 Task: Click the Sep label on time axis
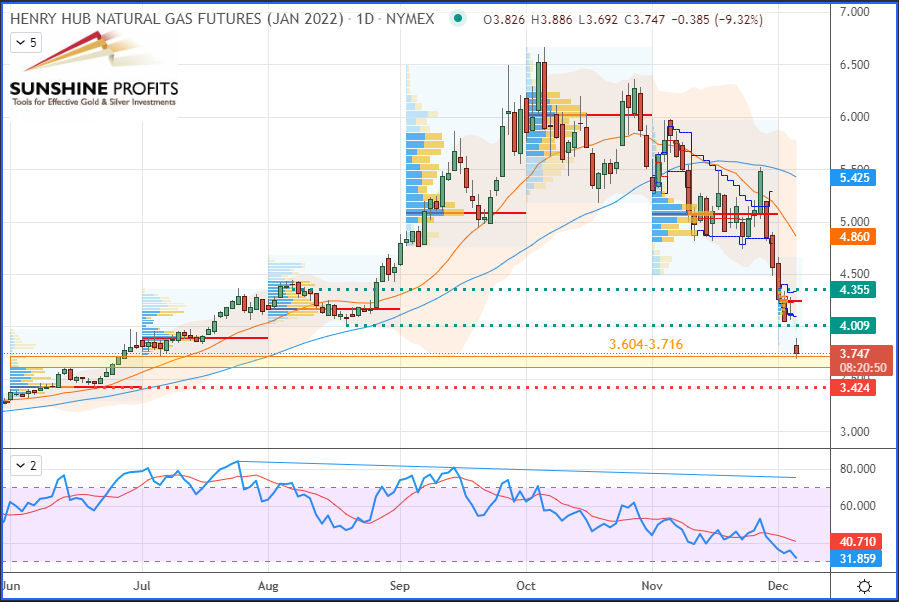coord(400,586)
